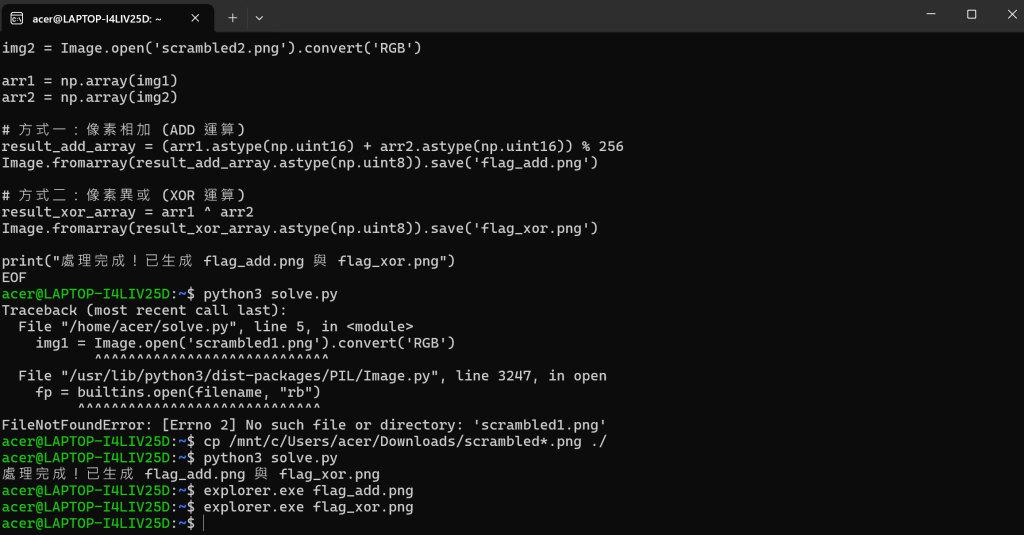Open a new terminal tab with plus
The width and height of the screenshot is (1024, 535).
pyautogui.click(x=232, y=18)
